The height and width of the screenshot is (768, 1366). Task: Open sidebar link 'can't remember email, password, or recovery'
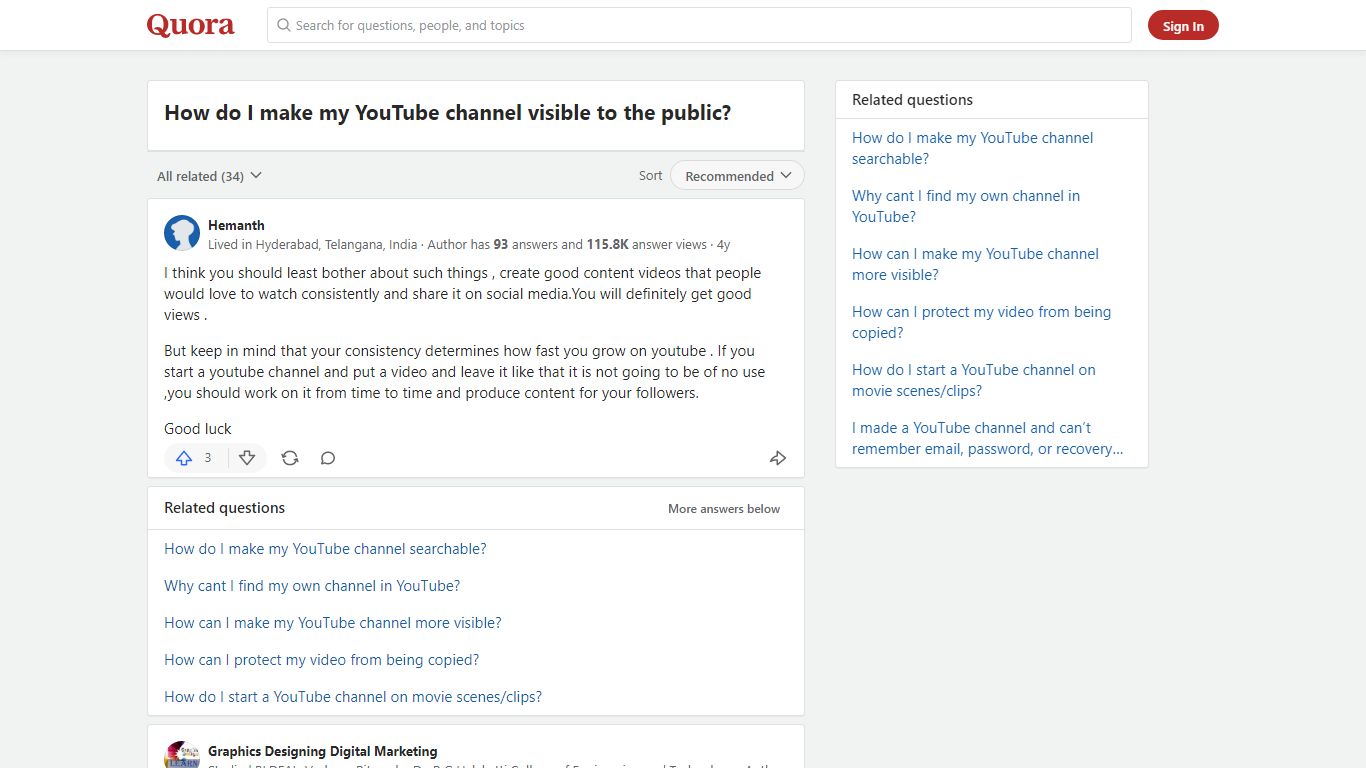tap(987, 438)
